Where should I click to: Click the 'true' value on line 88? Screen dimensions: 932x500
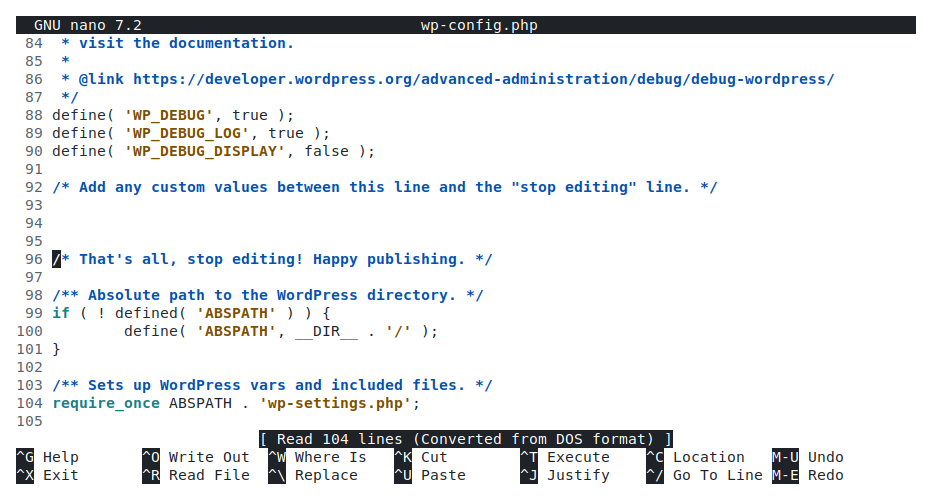click(x=250, y=115)
